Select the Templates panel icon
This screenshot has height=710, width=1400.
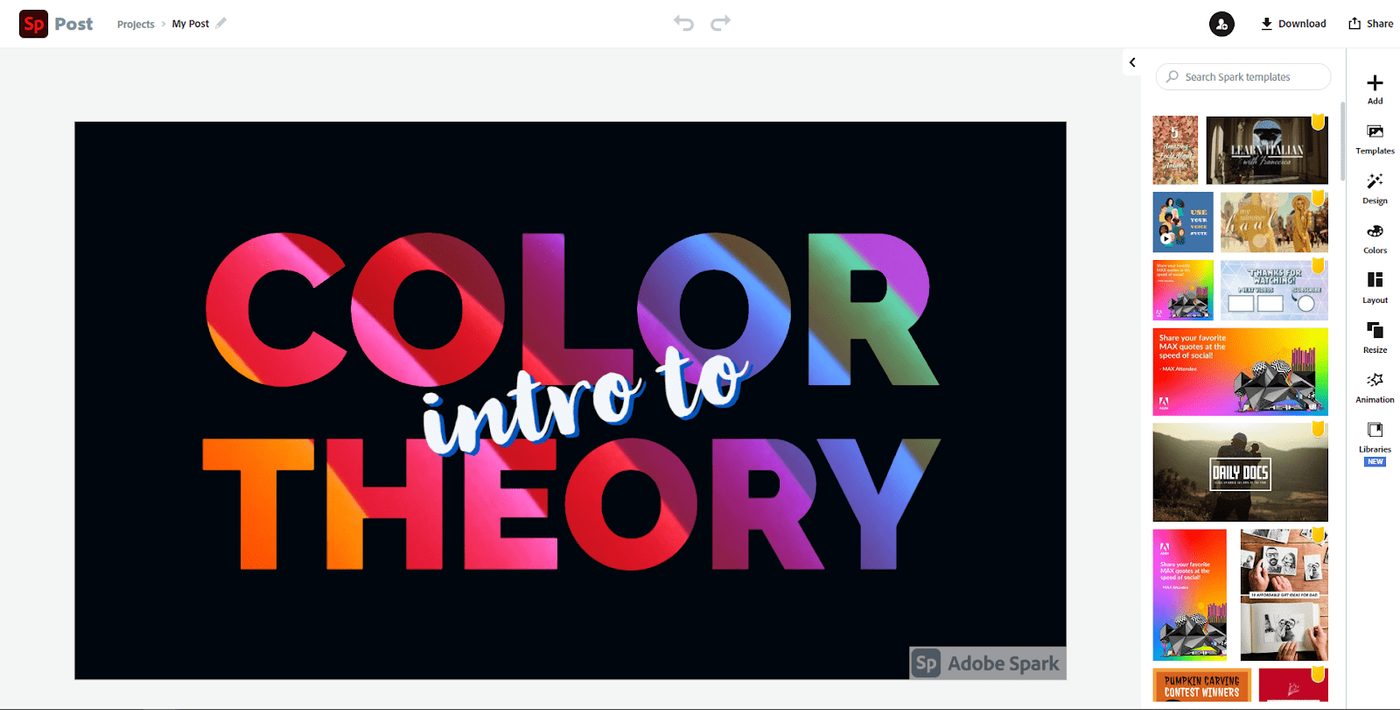(1374, 138)
